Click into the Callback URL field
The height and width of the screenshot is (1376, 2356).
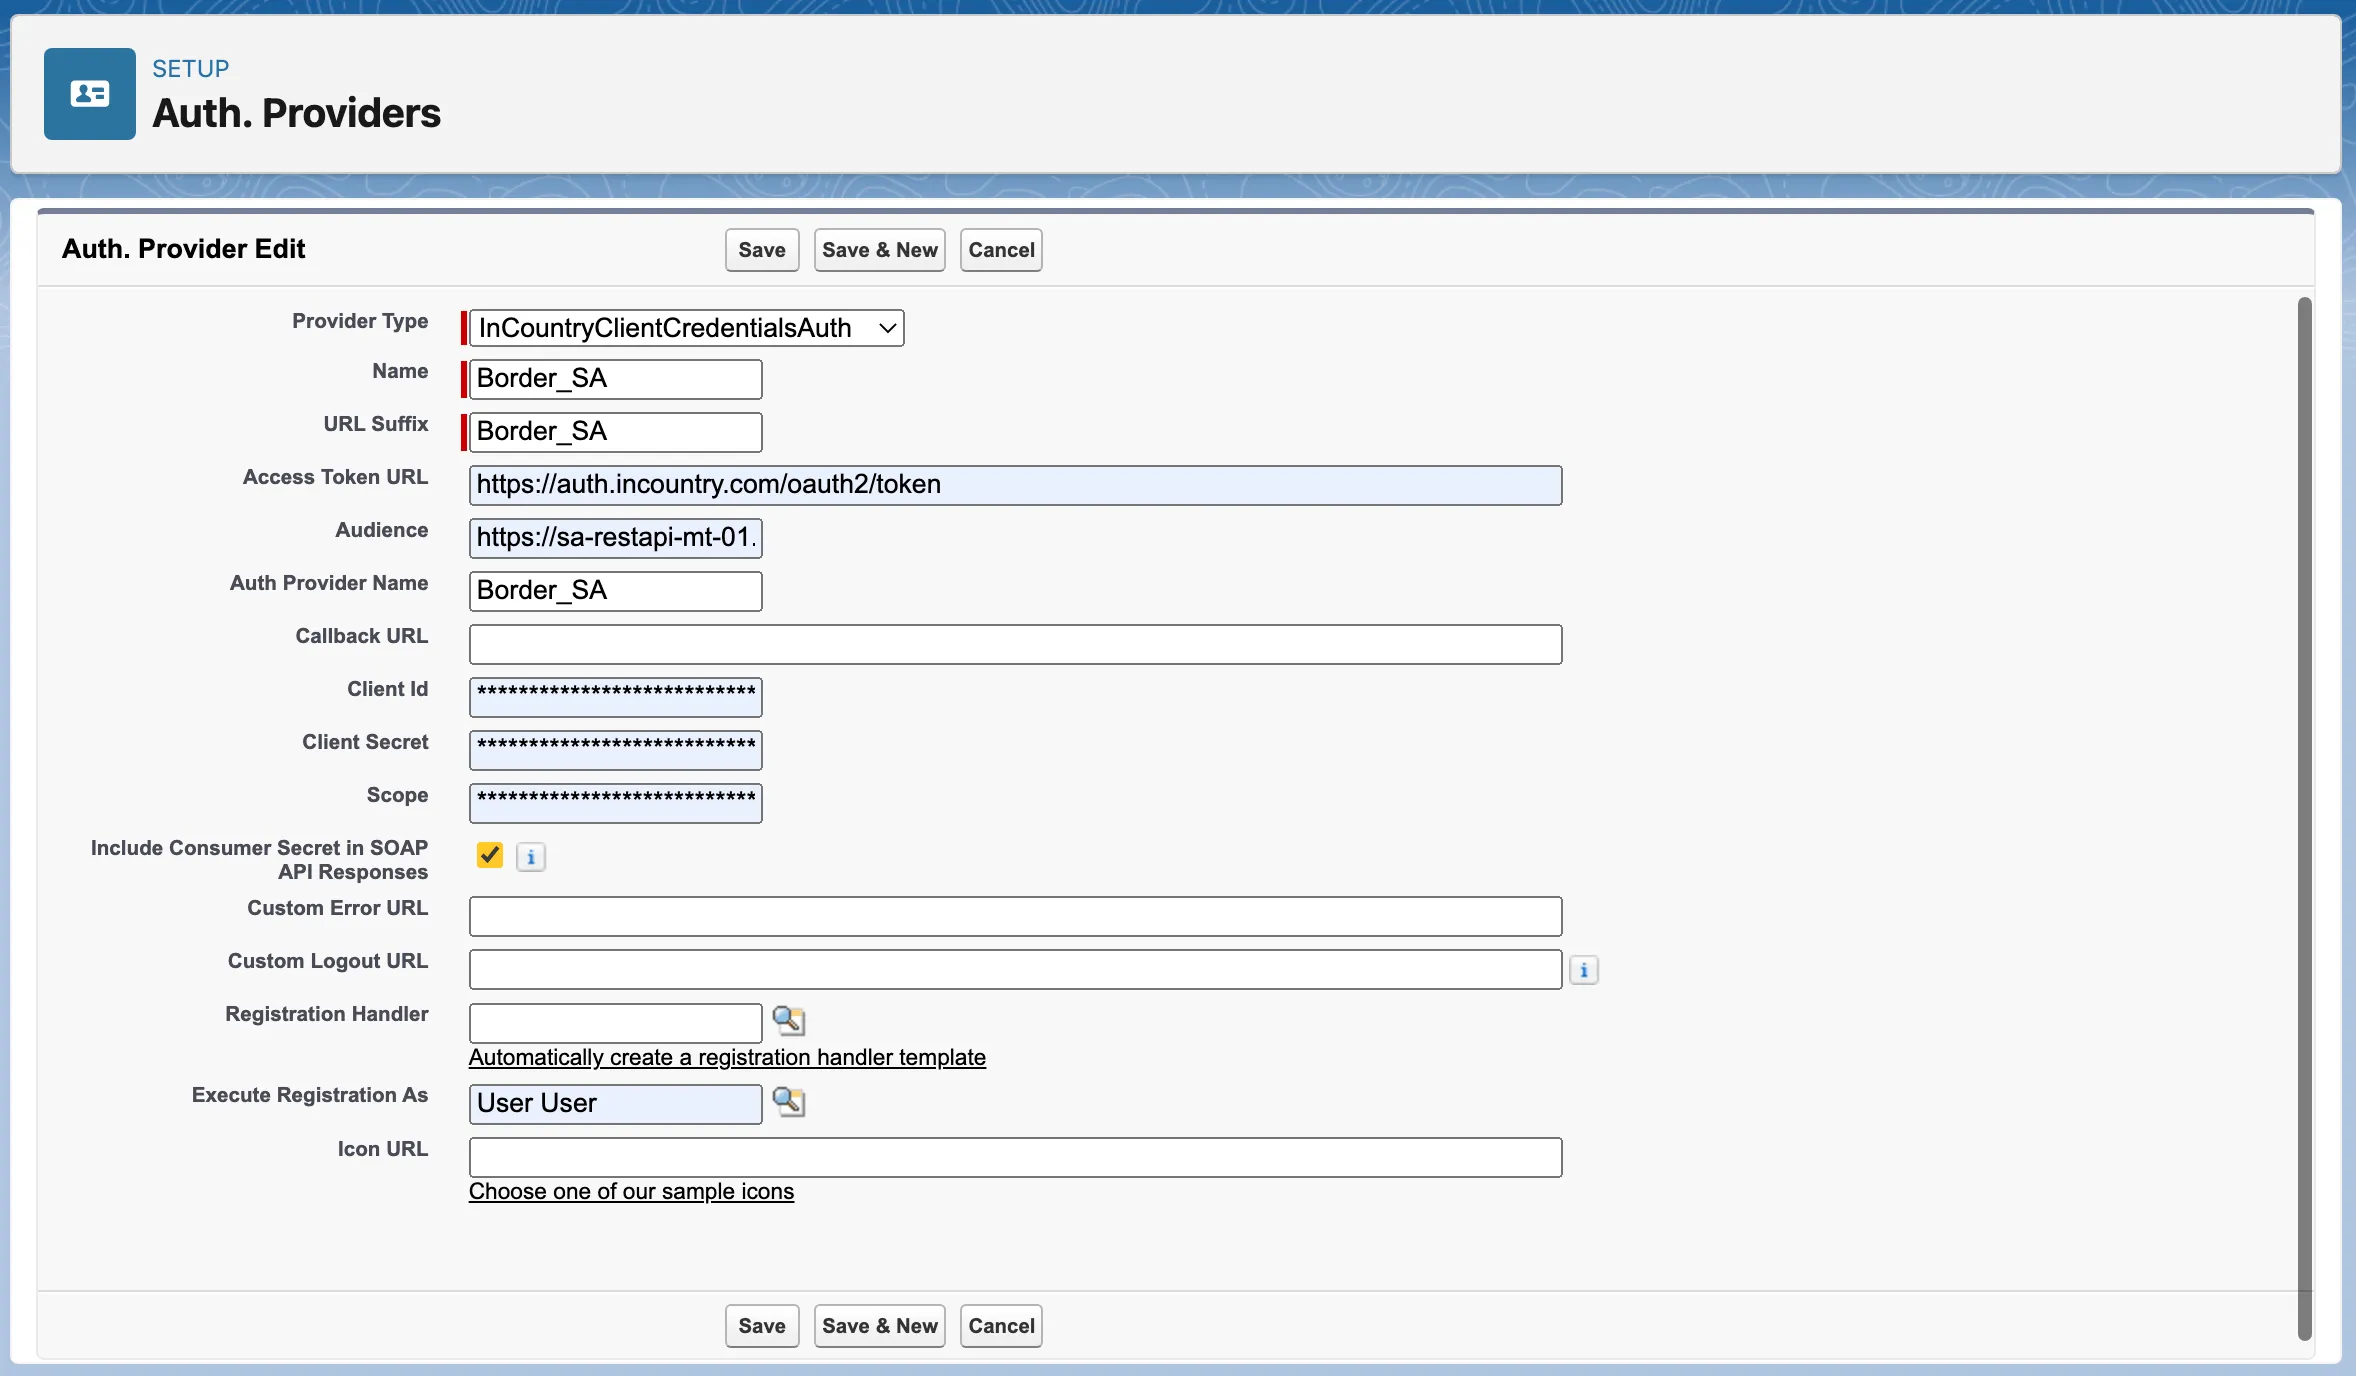[1015, 644]
